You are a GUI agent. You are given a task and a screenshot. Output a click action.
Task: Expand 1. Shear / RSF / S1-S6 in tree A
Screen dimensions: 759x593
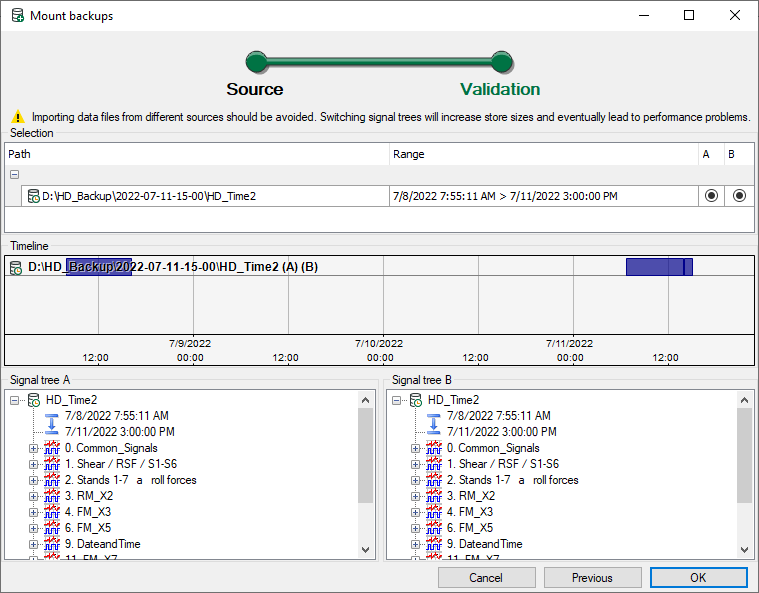coord(33,464)
